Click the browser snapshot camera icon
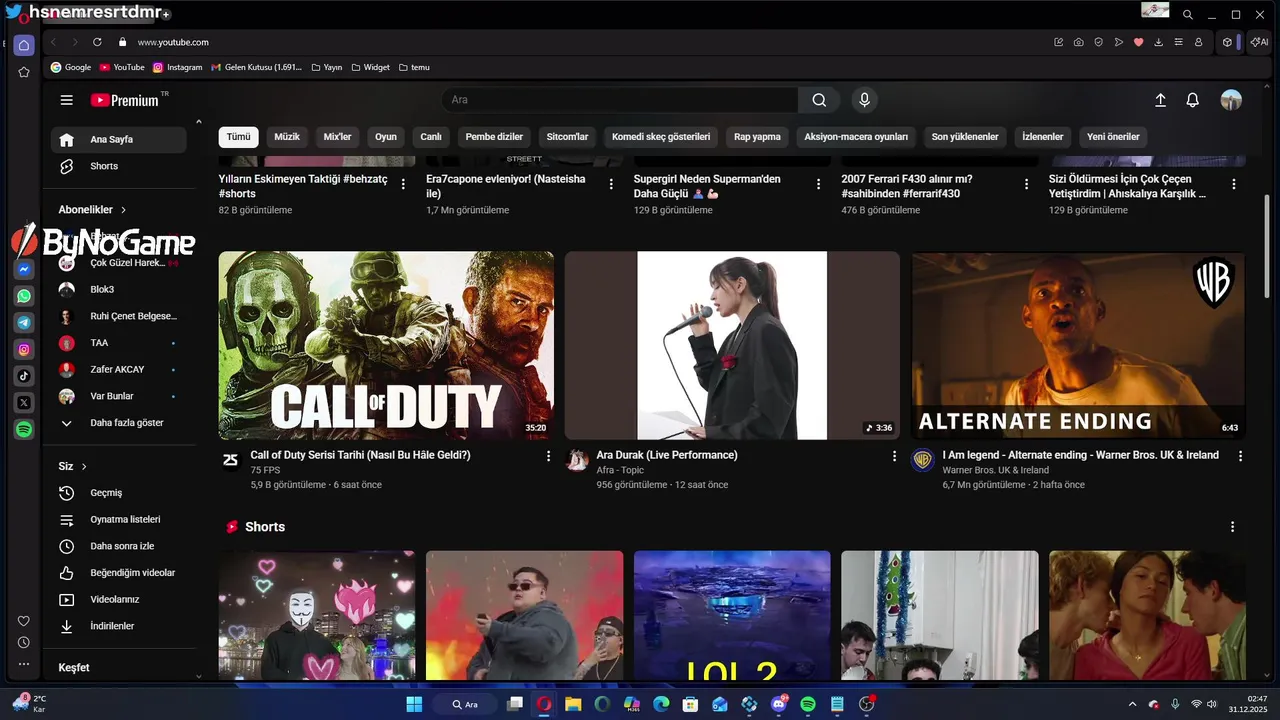The image size is (1280, 720). 1078,42
